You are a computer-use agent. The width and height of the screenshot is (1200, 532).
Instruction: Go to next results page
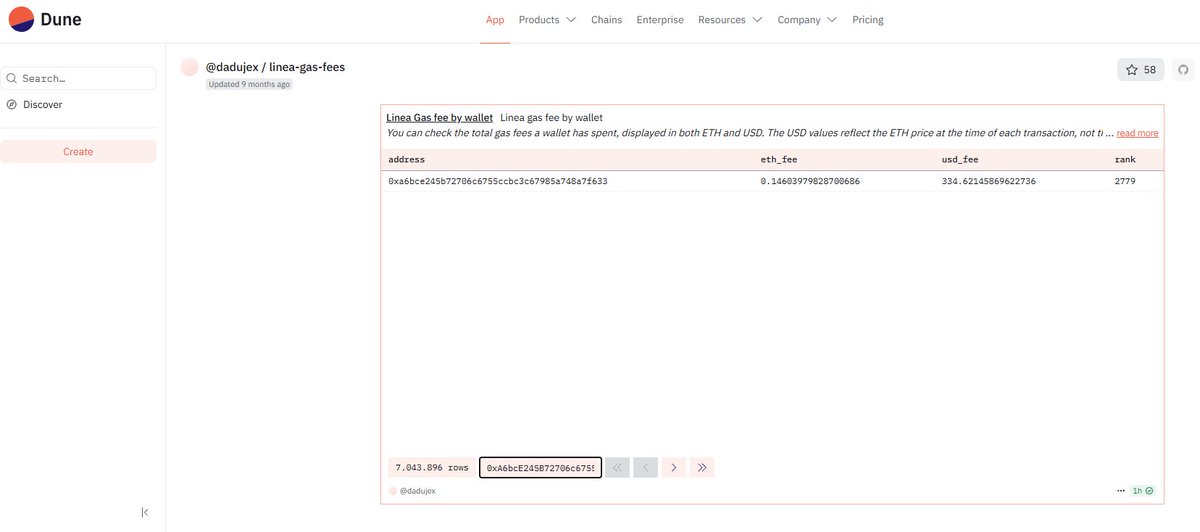click(674, 467)
